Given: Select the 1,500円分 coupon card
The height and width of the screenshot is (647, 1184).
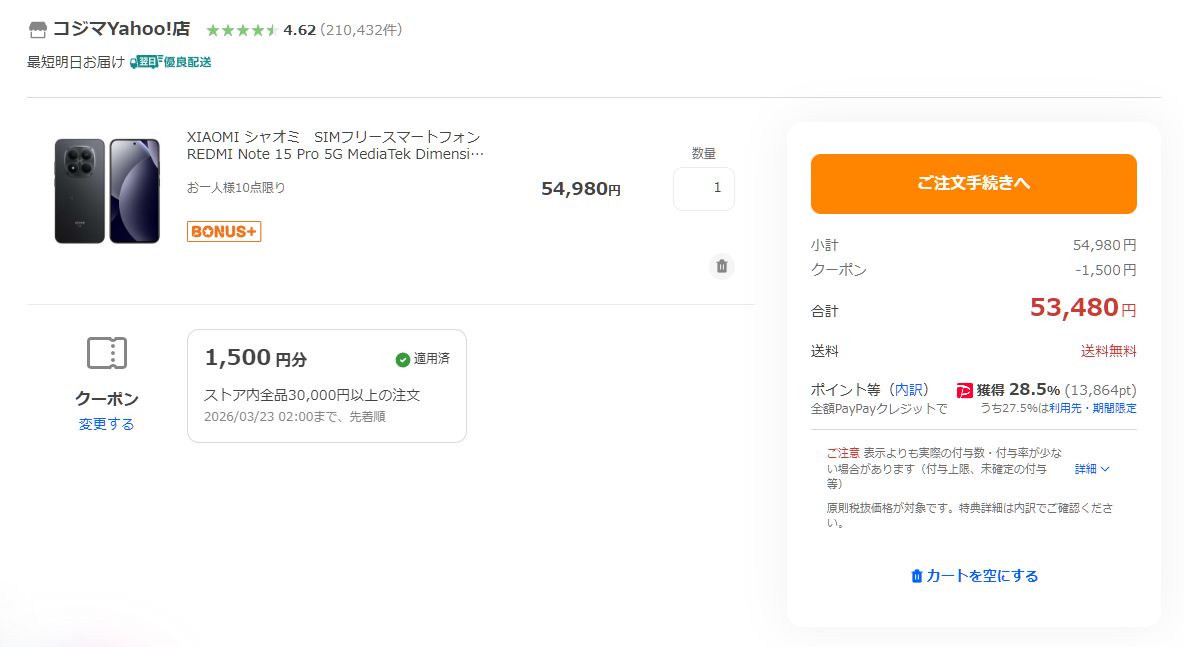Looking at the screenshot, I should pos(326,386).
